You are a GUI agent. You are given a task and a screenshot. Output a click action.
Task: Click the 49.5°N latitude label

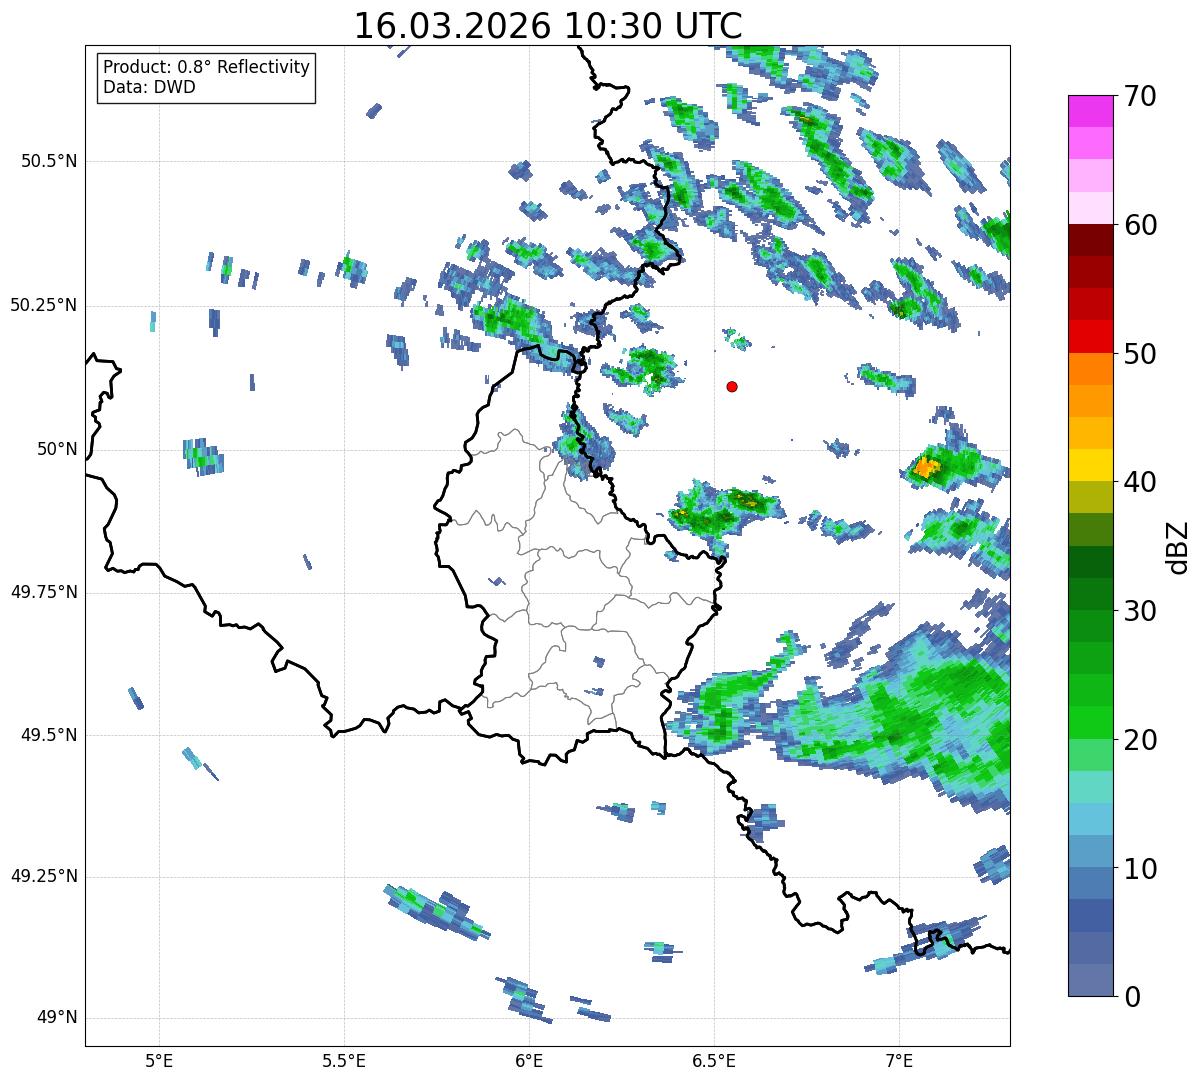[49, 735]
